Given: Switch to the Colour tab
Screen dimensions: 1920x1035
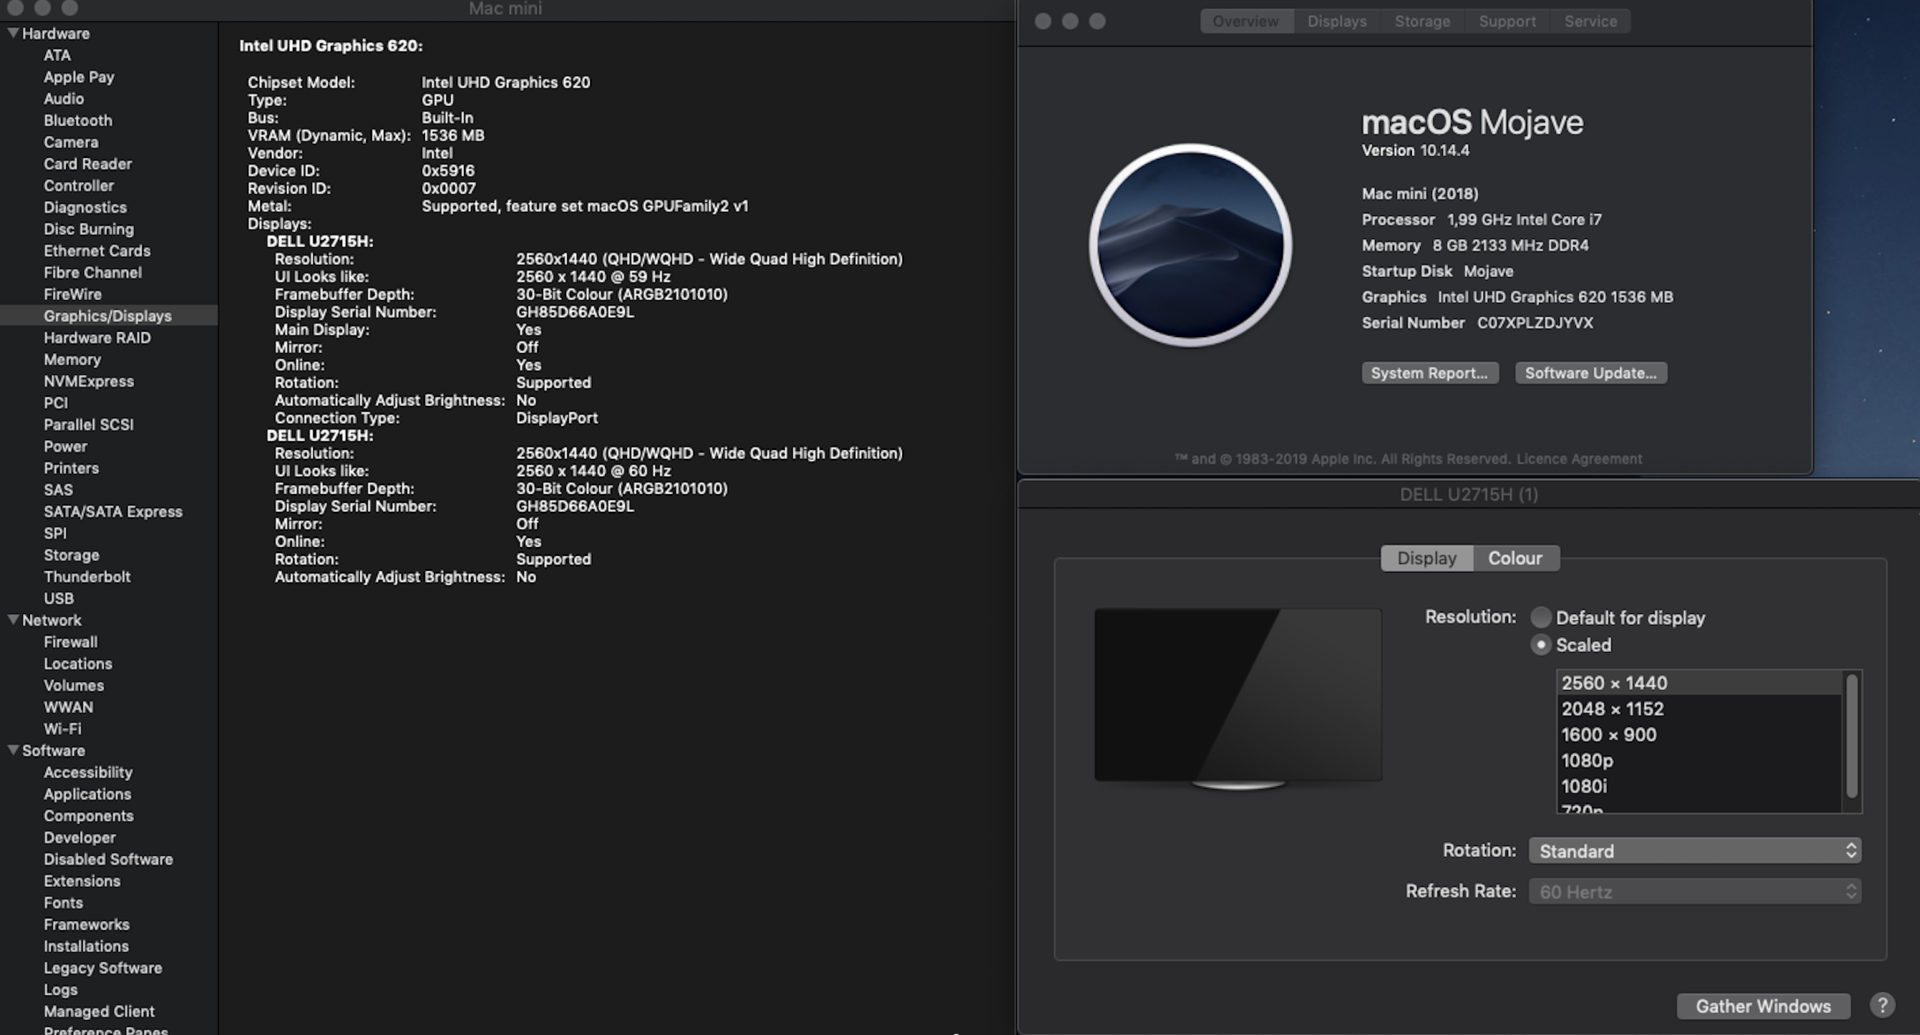Looking at the screenshot, I should pos(1514,558).
